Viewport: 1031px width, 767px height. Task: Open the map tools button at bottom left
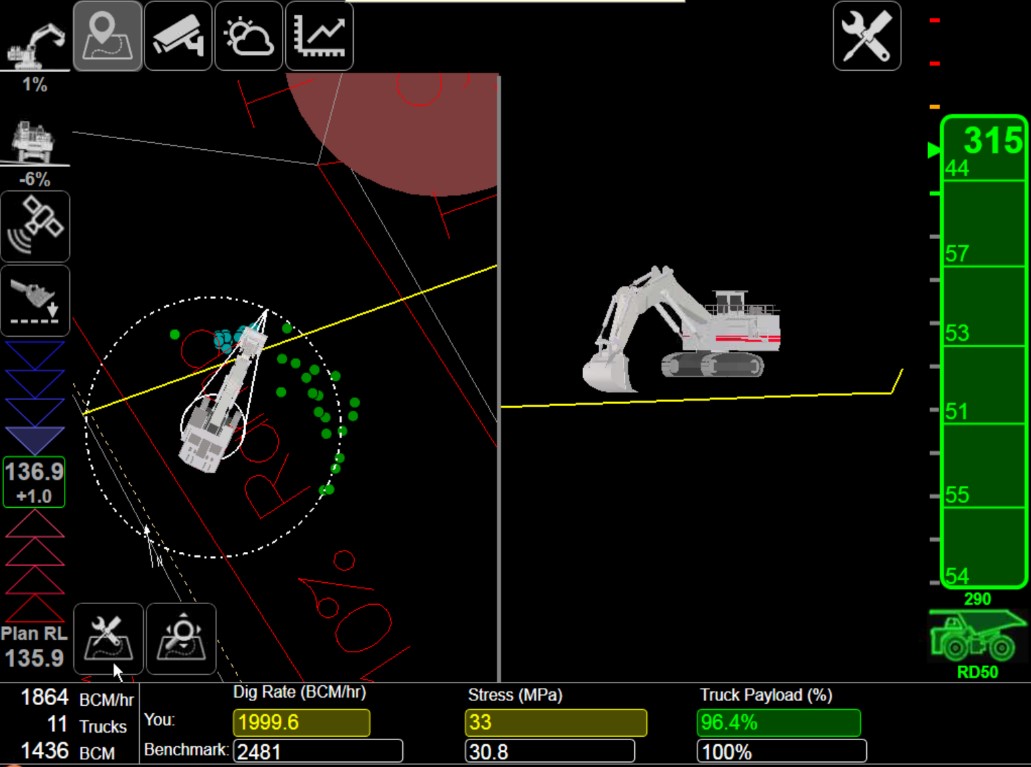pyautogui.click(x=108, y=639)
